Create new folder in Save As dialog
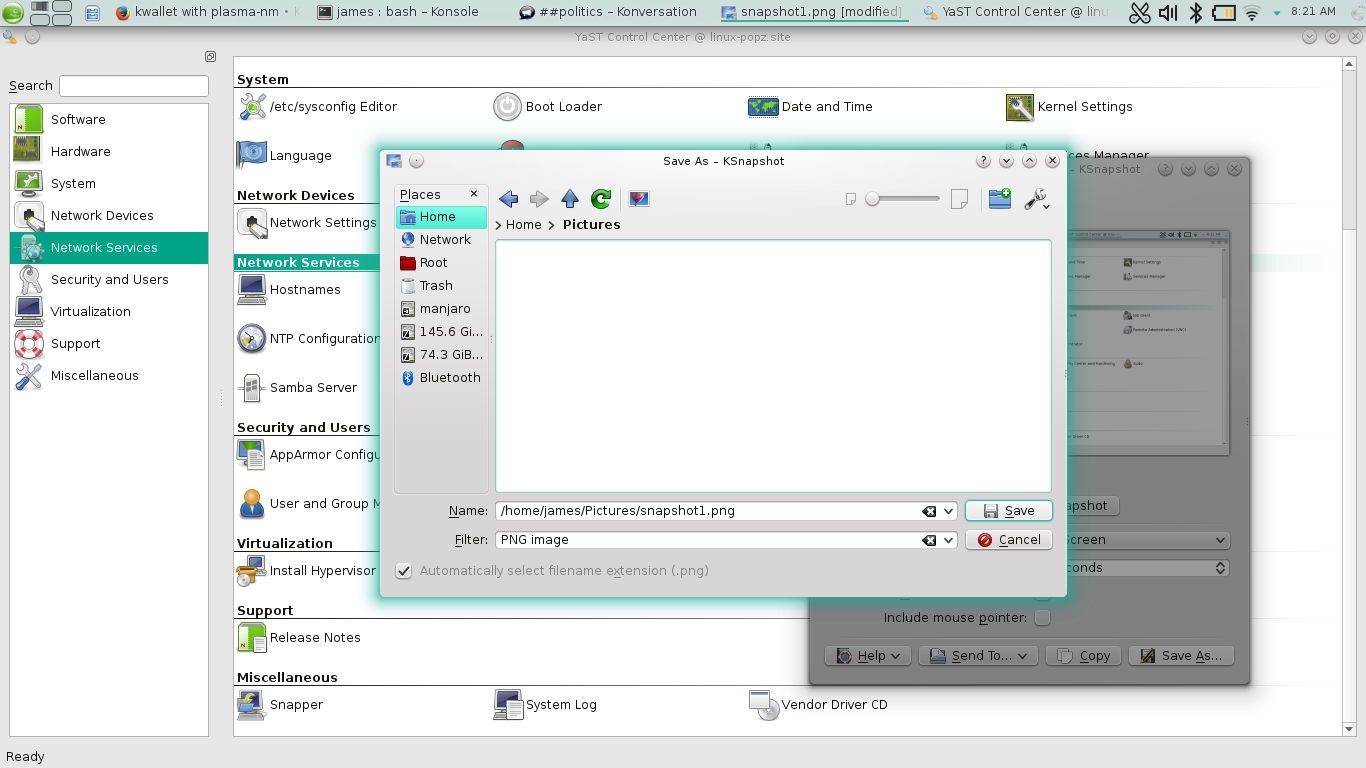 coord(999,199)
